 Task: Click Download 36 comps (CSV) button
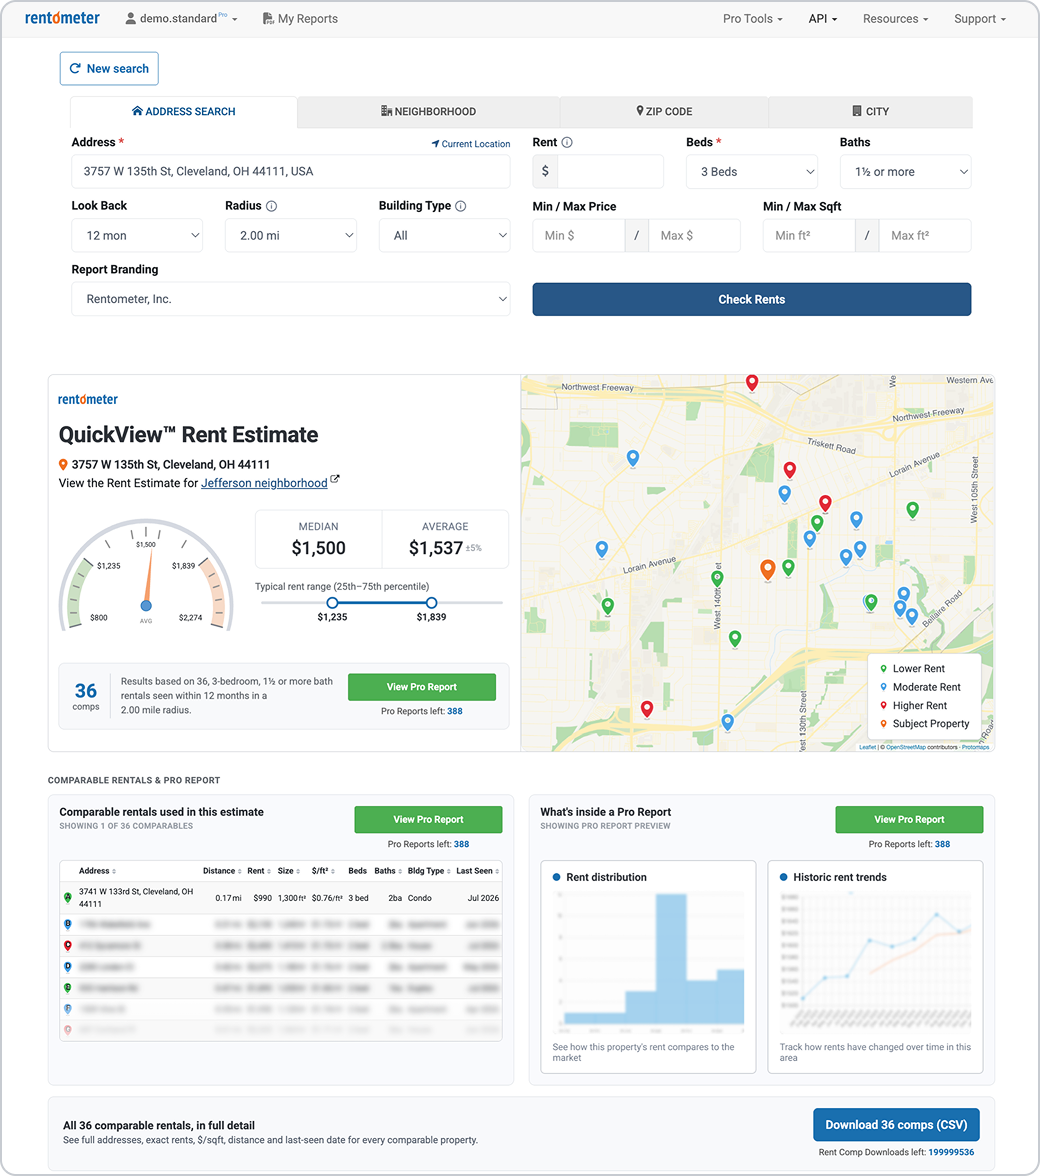pos(897,1125)
